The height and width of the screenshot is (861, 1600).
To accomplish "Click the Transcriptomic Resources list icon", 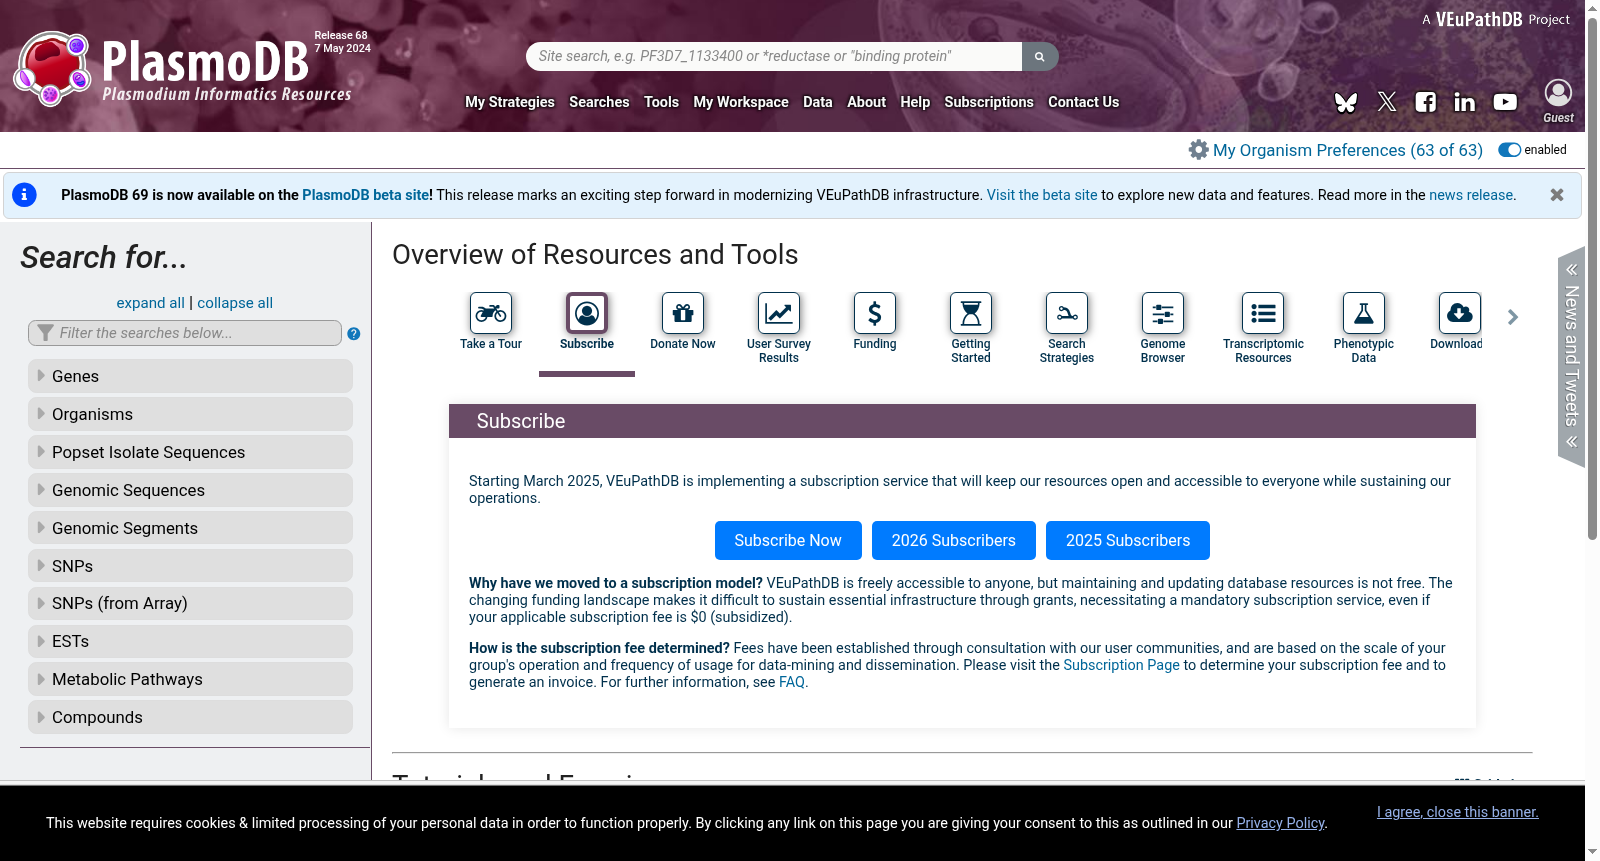I will [1263, 313].
